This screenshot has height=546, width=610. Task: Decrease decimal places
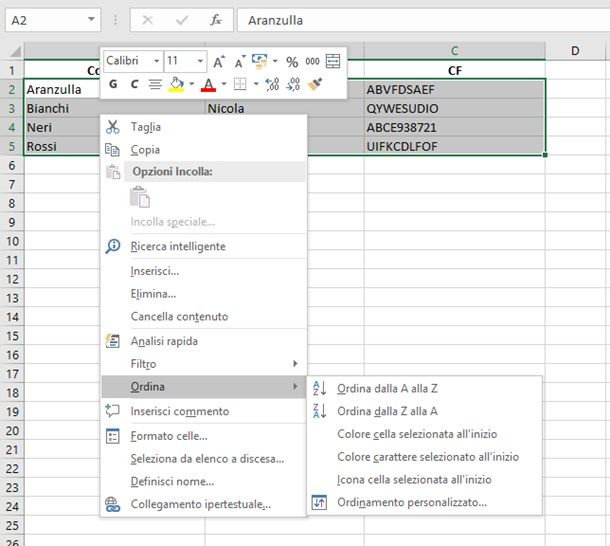(x=293, y=84)
